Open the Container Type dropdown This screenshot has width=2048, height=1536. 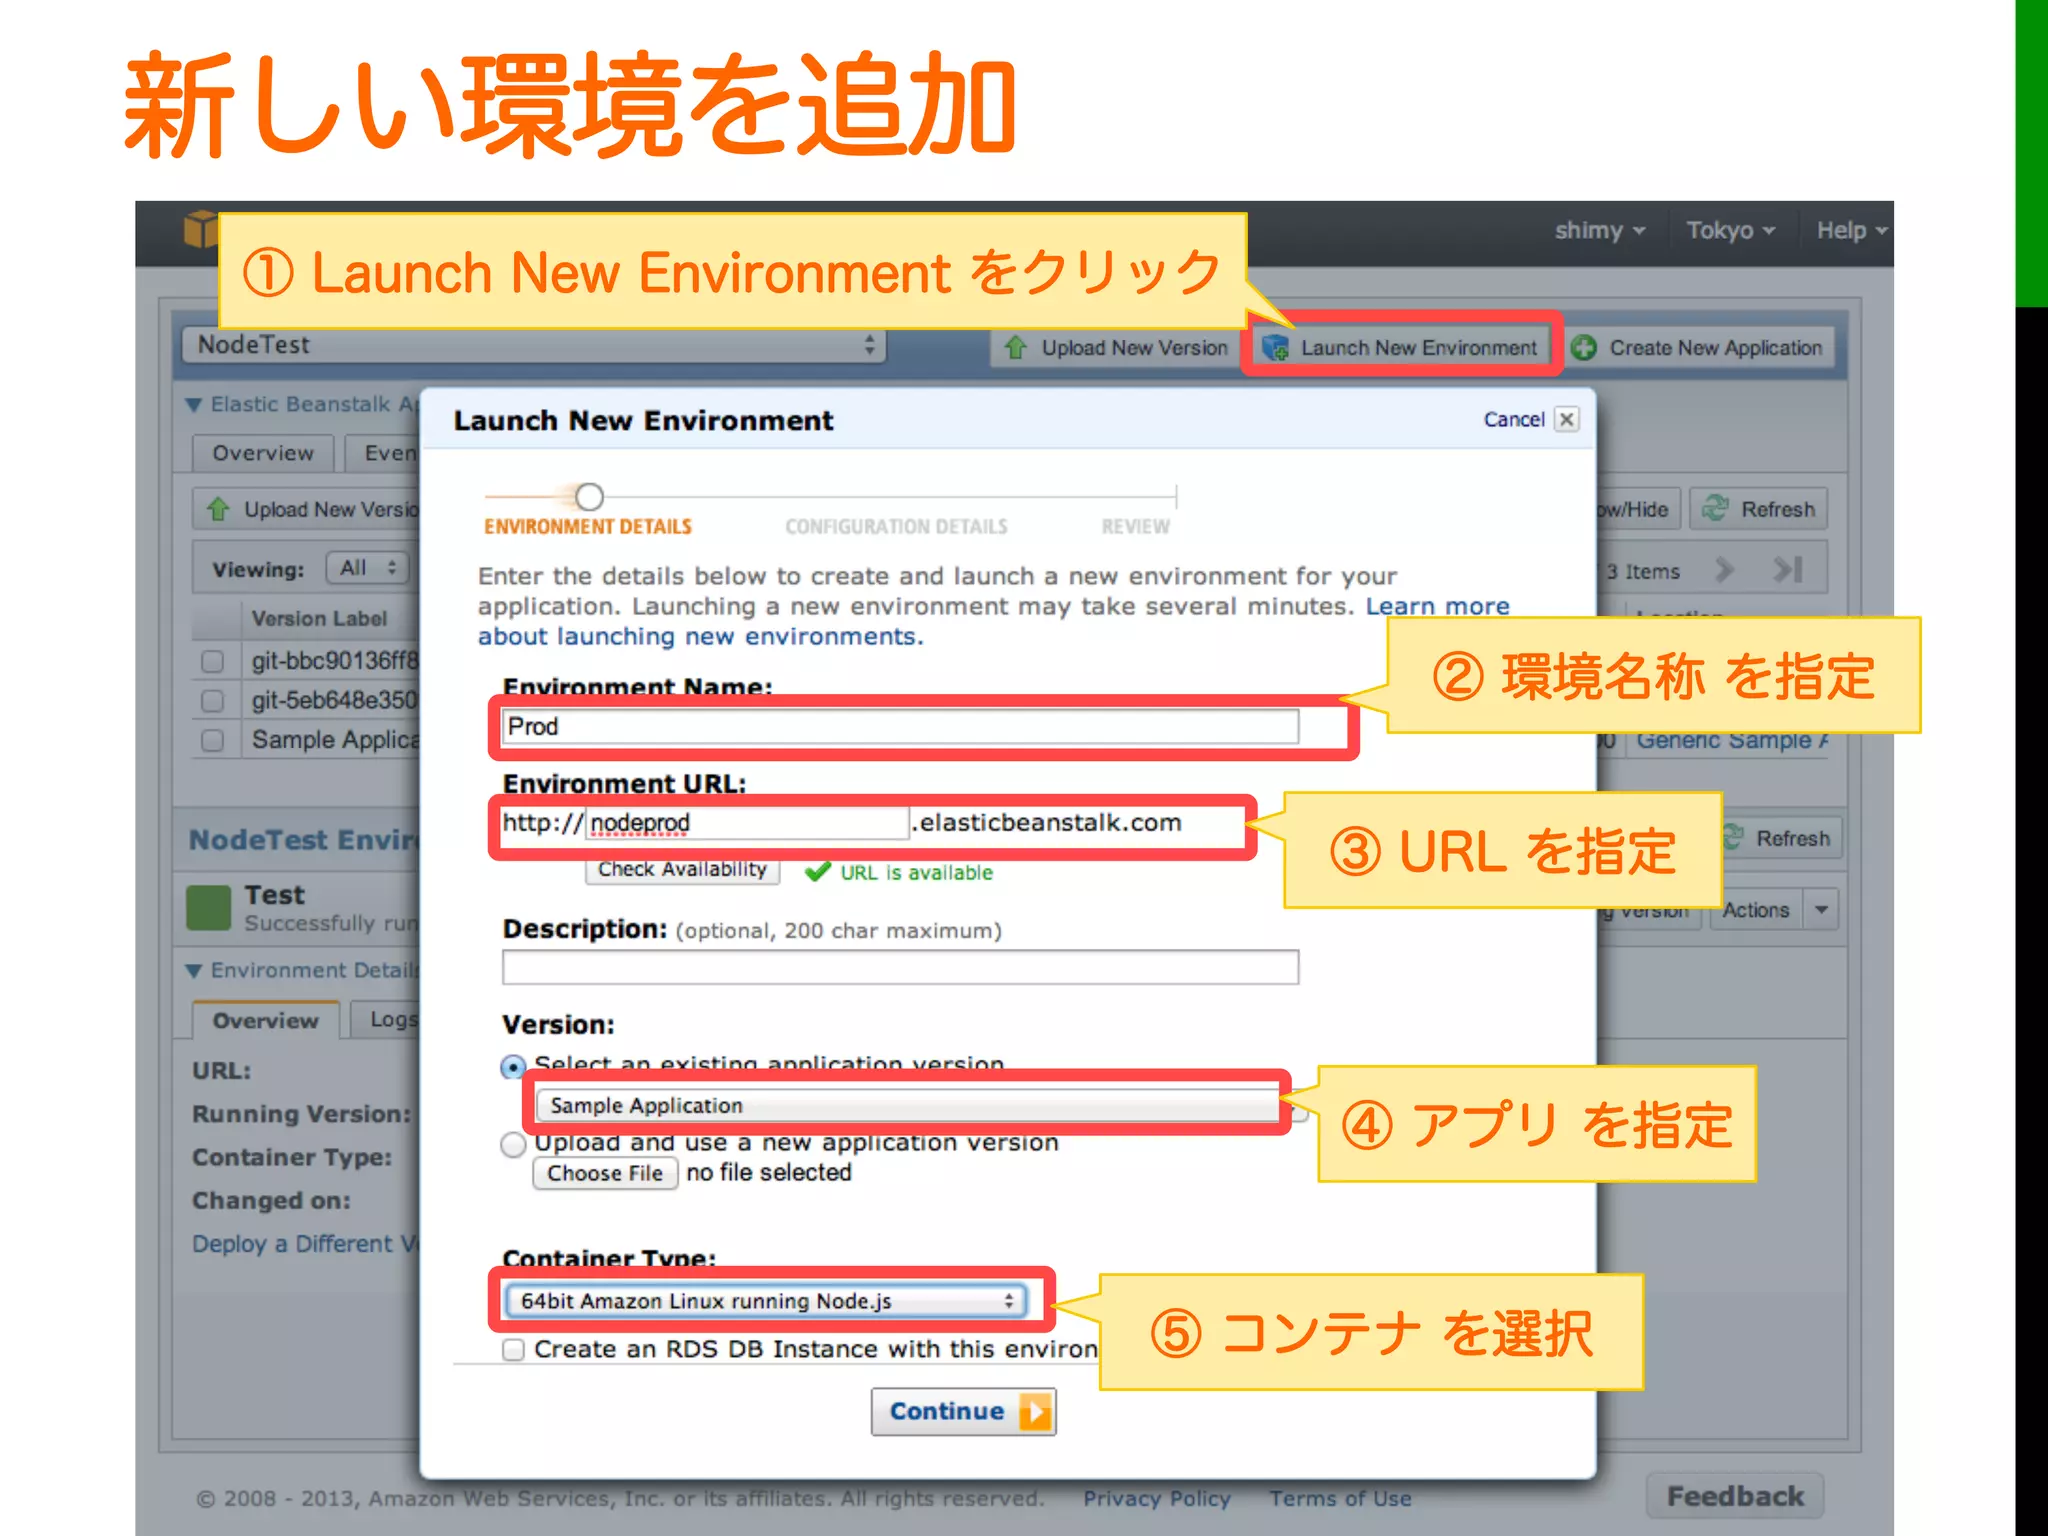pos(764,1300)
